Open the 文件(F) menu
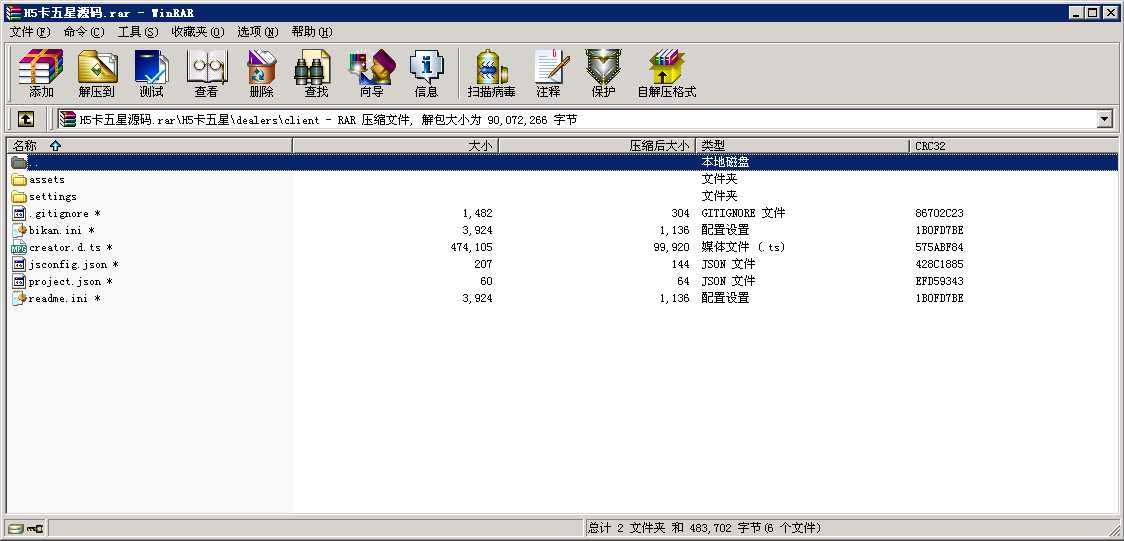This screenshot has width=1124, height=541. [x=30, y=32]
